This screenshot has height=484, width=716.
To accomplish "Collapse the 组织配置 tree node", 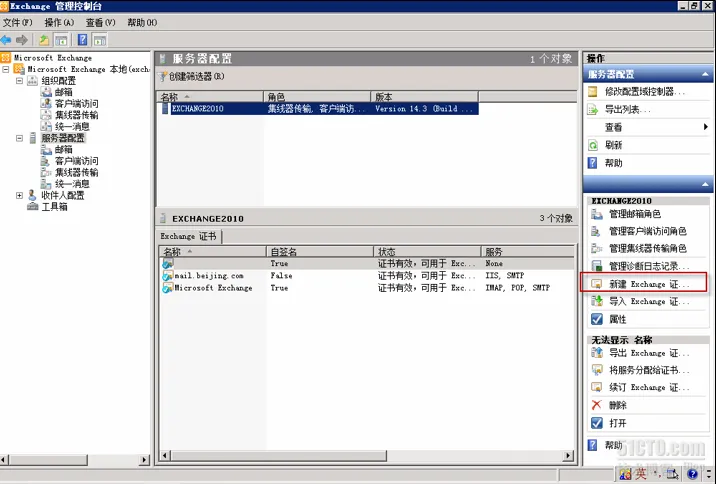I will click(x=20, y=81).
